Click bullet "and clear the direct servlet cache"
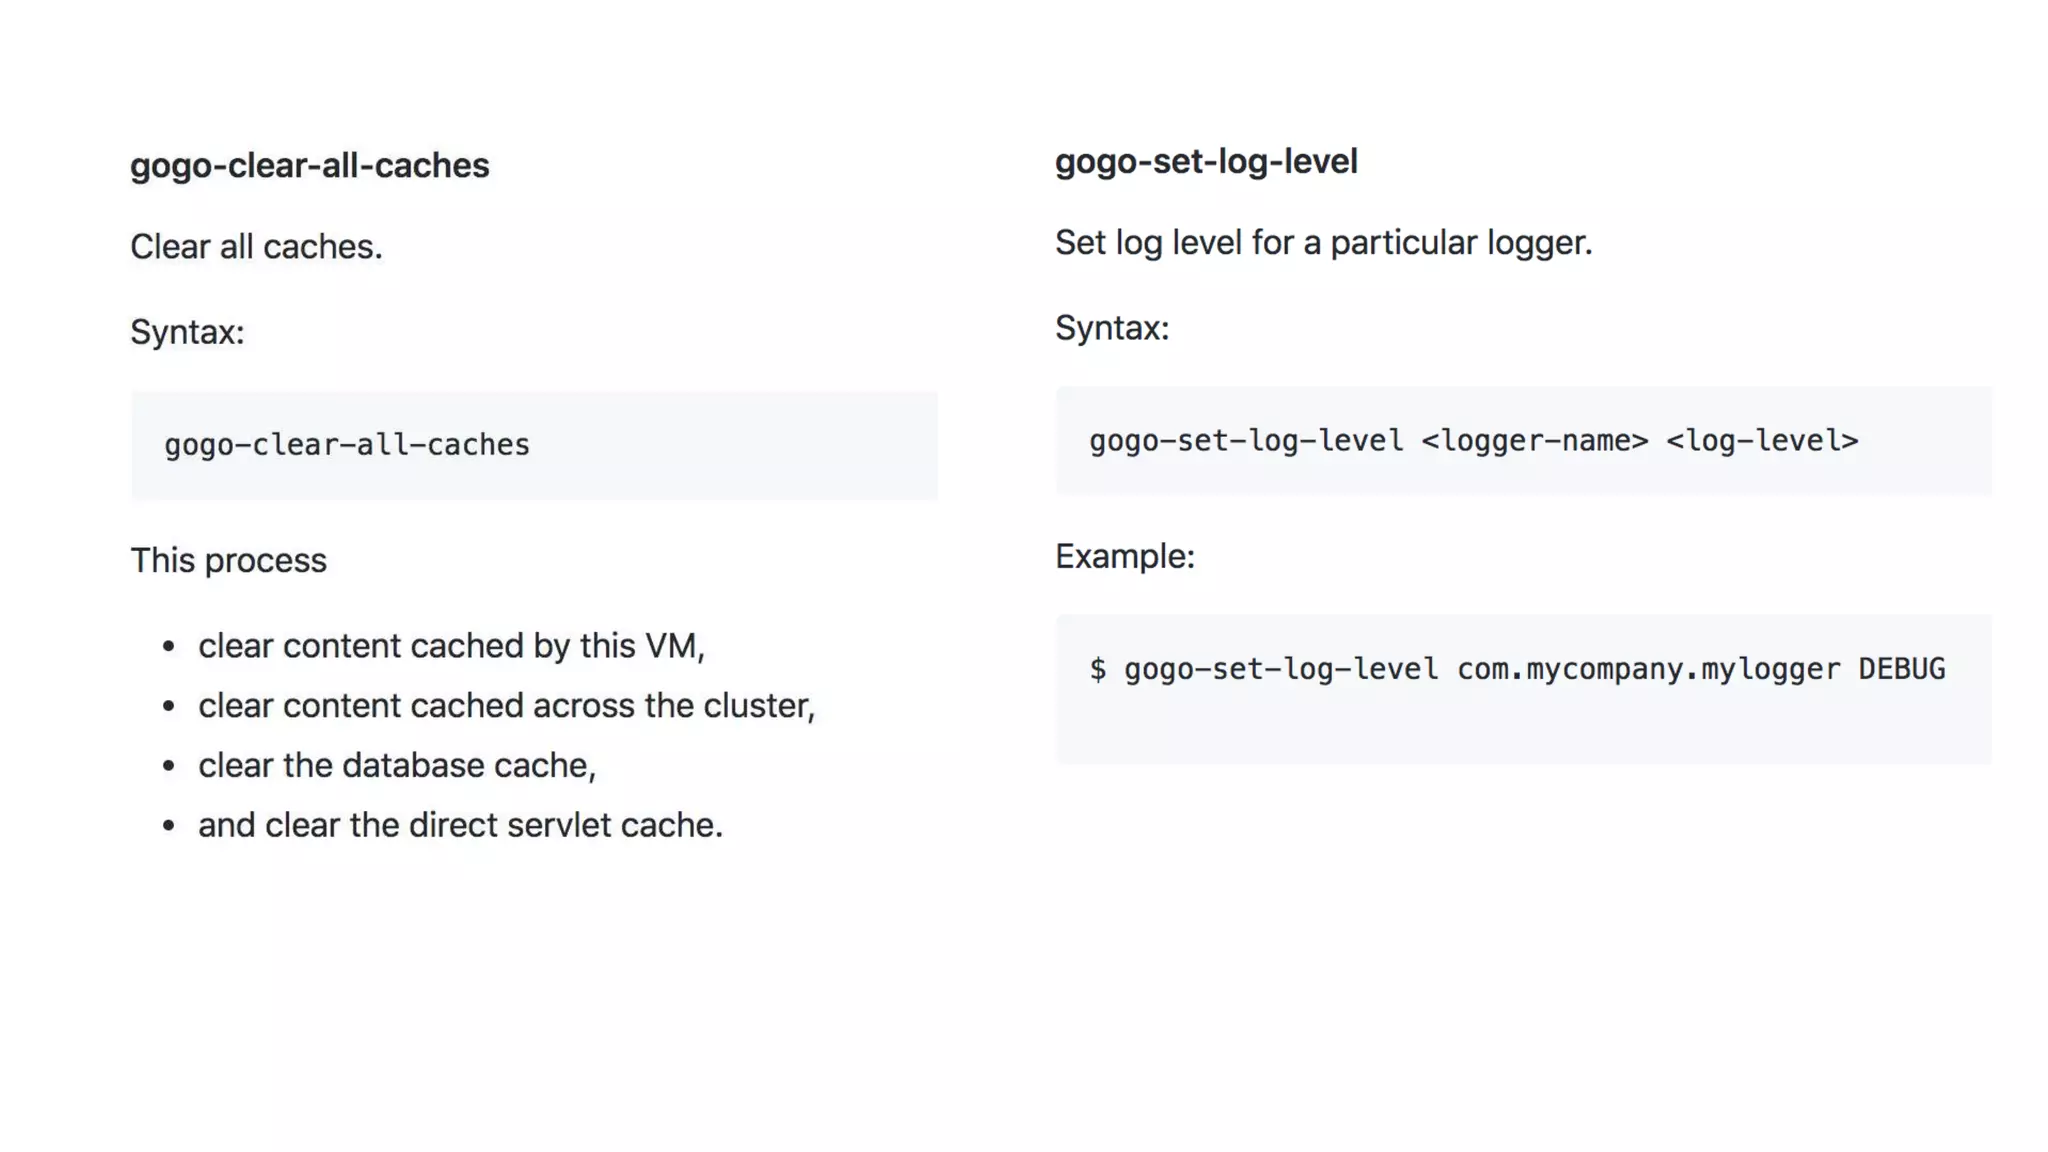This screenshot has height=1152, width=2048. coord(460,825)
